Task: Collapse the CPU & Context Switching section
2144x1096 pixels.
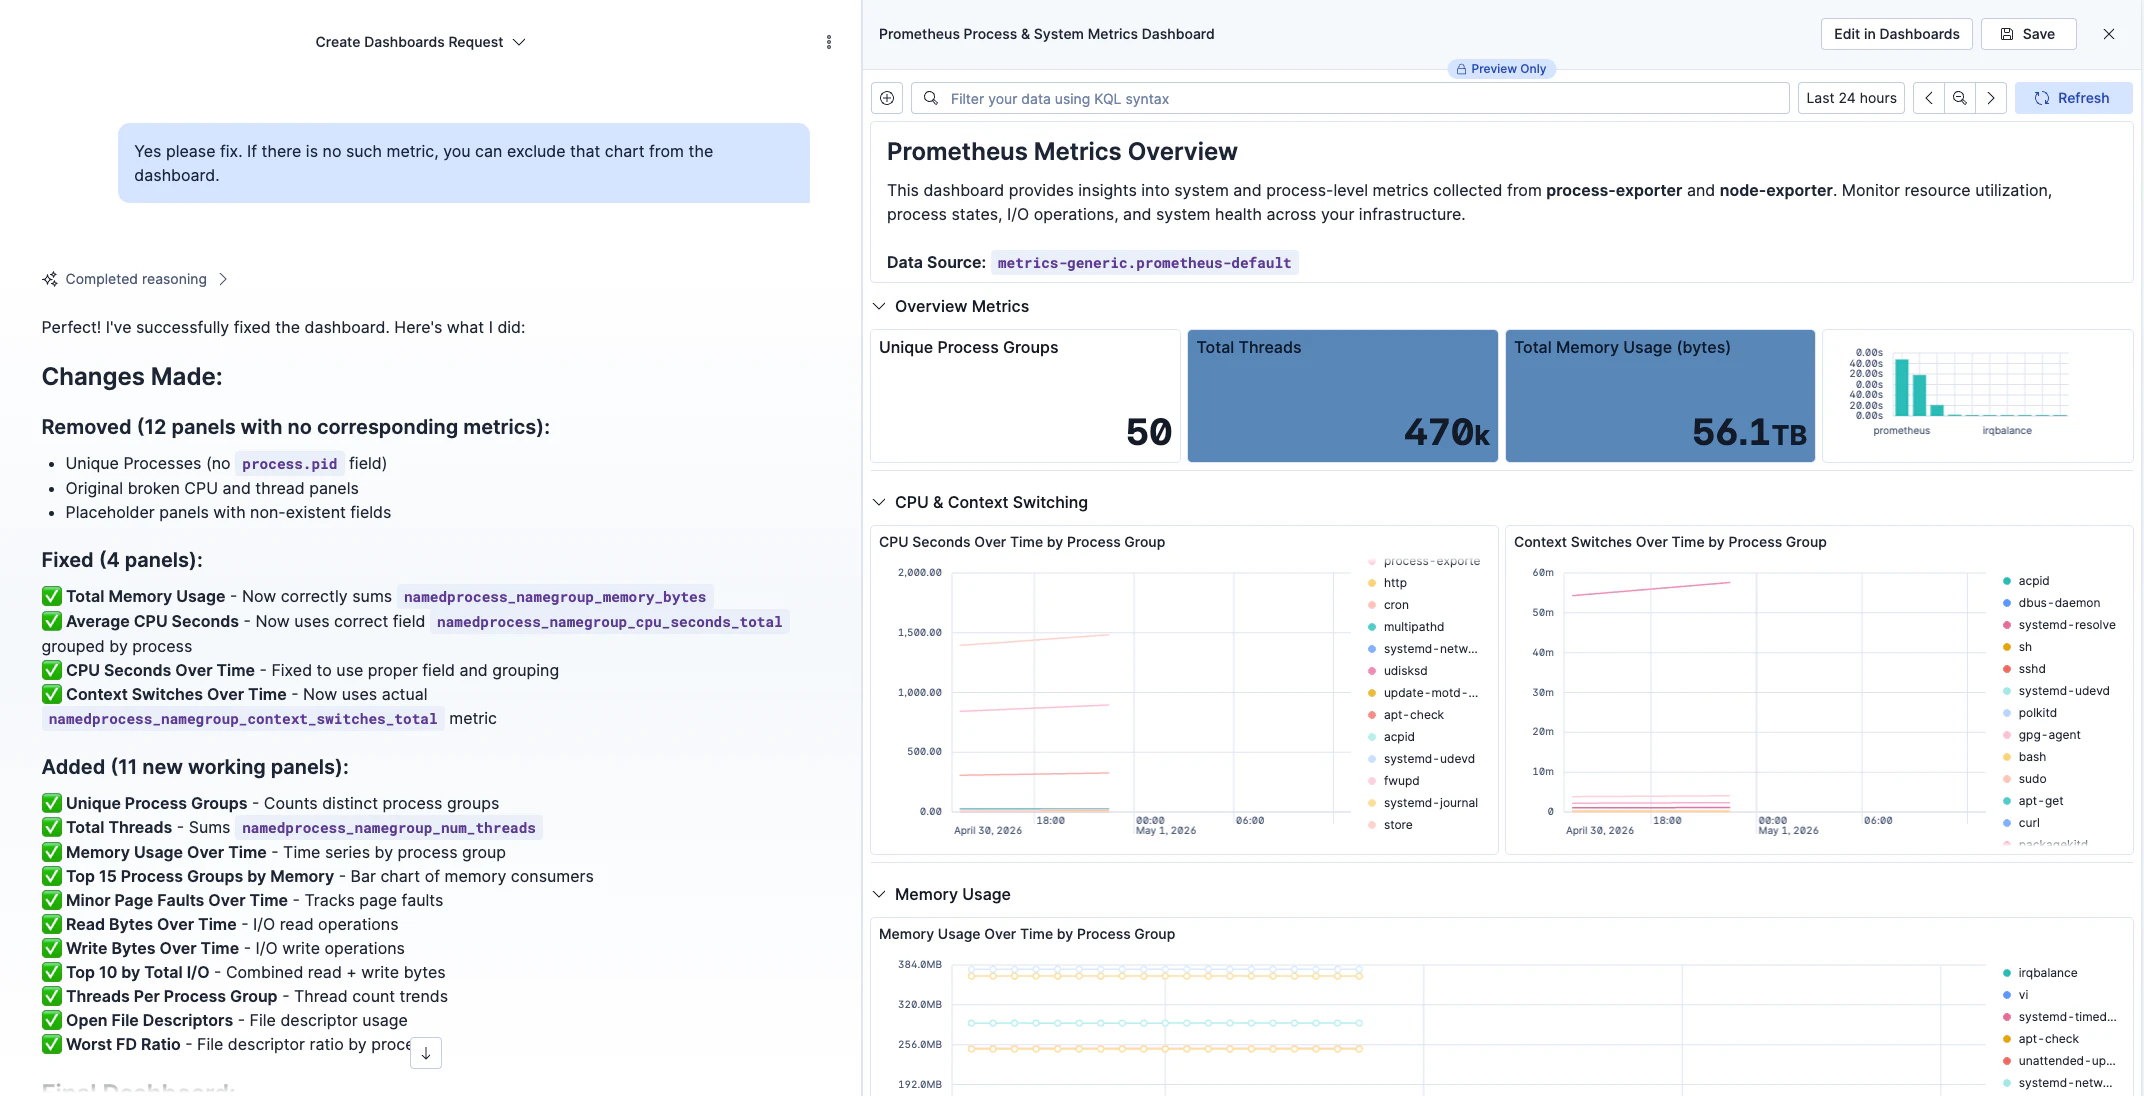Action: (x=879, y=502)
